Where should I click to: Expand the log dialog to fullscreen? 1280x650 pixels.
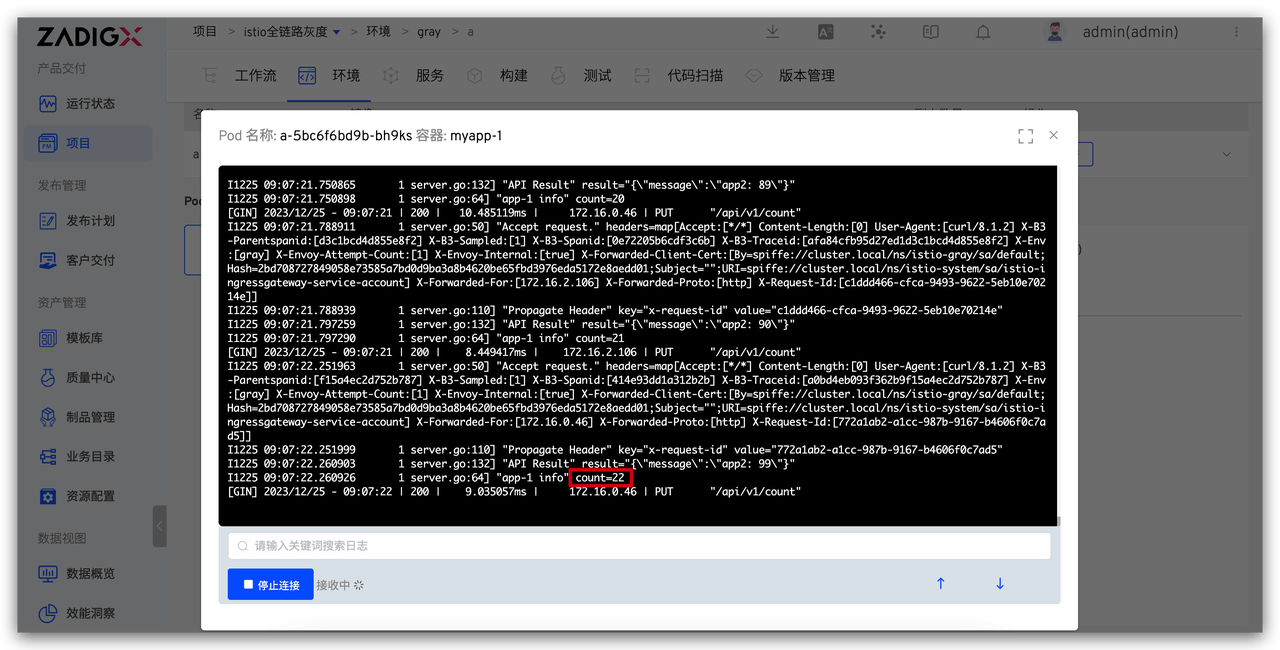[1025, 136]
